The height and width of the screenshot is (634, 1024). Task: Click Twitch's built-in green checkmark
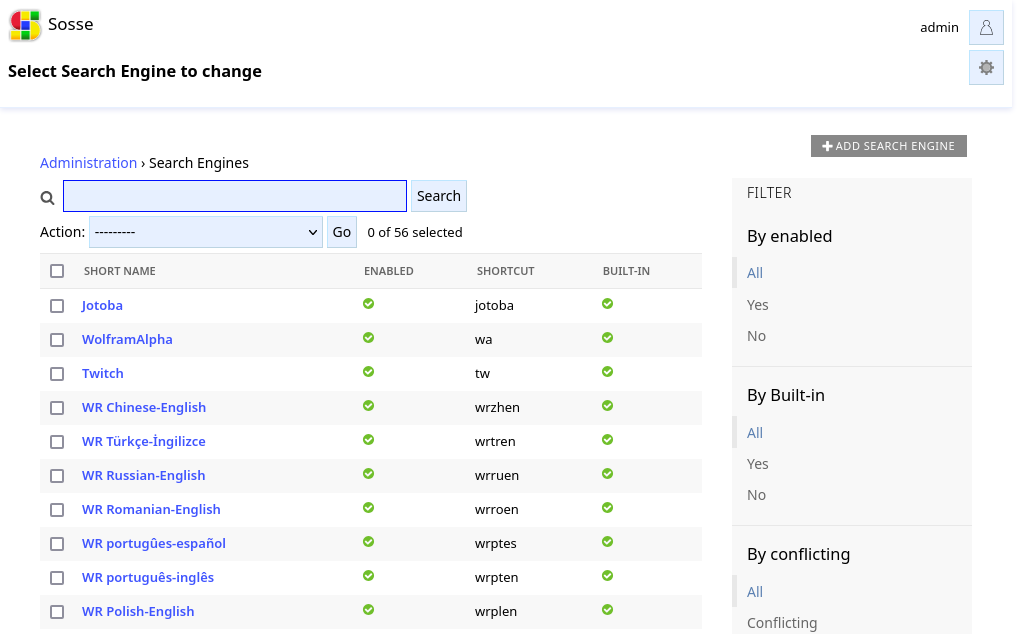tap(607, 372)
